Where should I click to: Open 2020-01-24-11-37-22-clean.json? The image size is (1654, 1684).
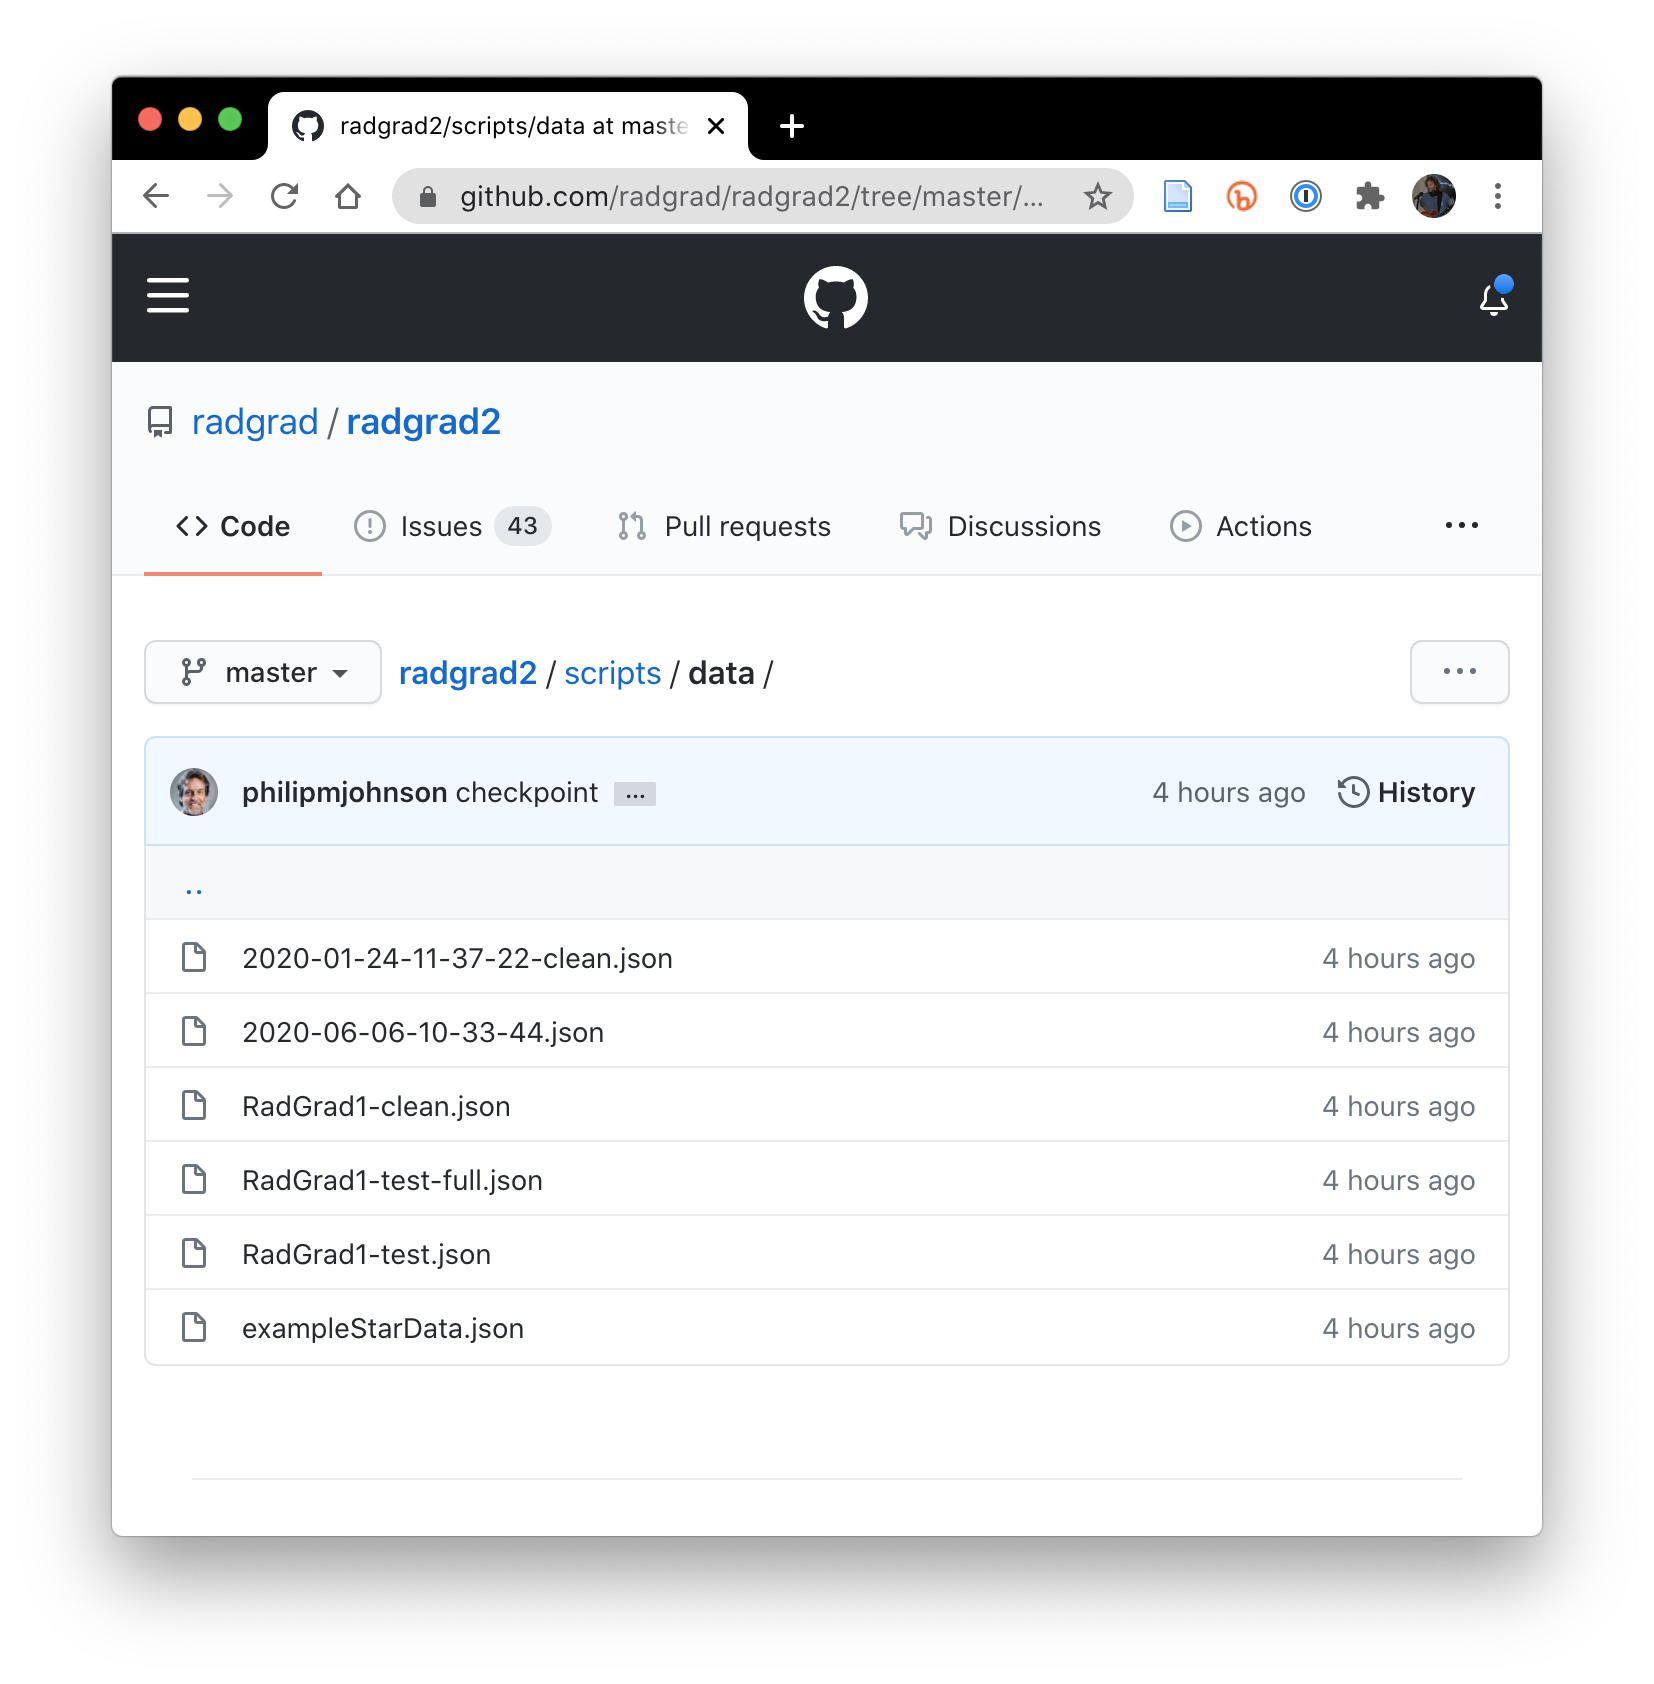457,958
